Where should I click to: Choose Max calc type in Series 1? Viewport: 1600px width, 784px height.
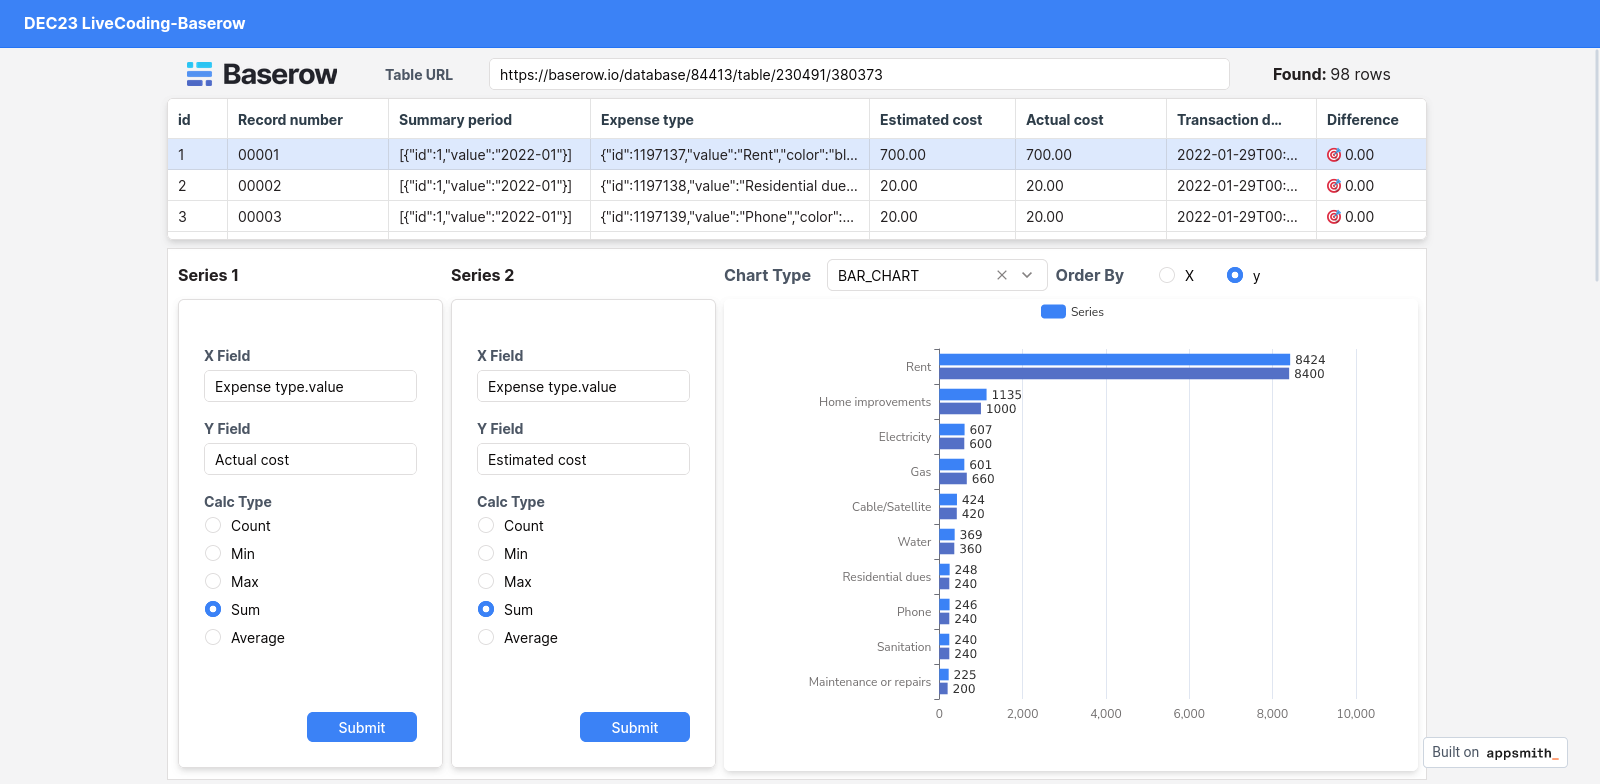213,582
